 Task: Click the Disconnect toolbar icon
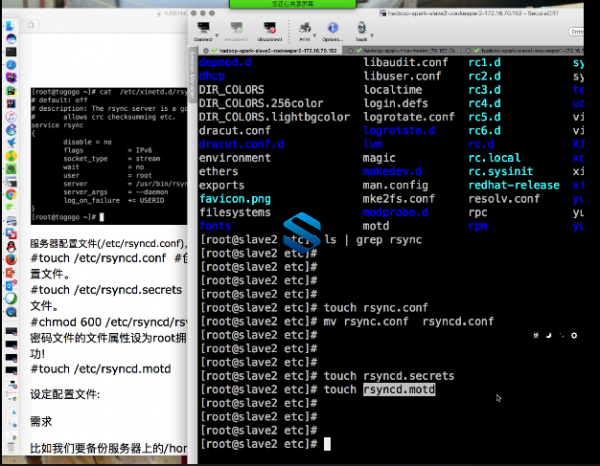pyautogui.click(x=270, y=31)
